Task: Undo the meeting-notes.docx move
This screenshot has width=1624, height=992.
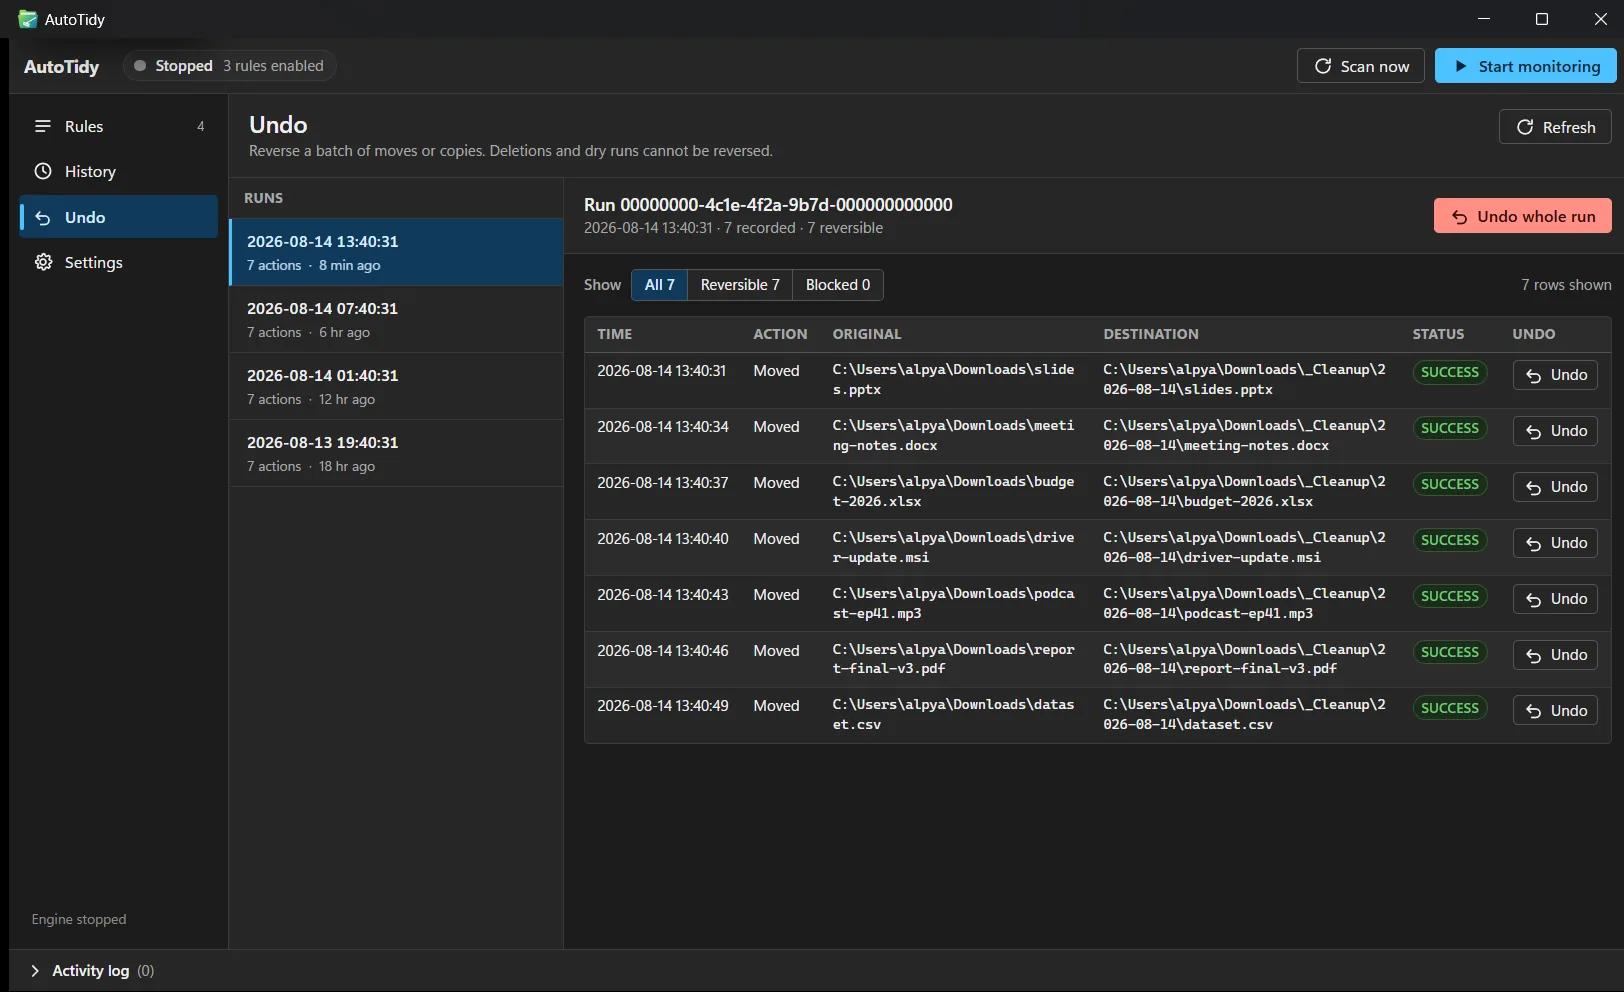Action: coord(1555,431)
